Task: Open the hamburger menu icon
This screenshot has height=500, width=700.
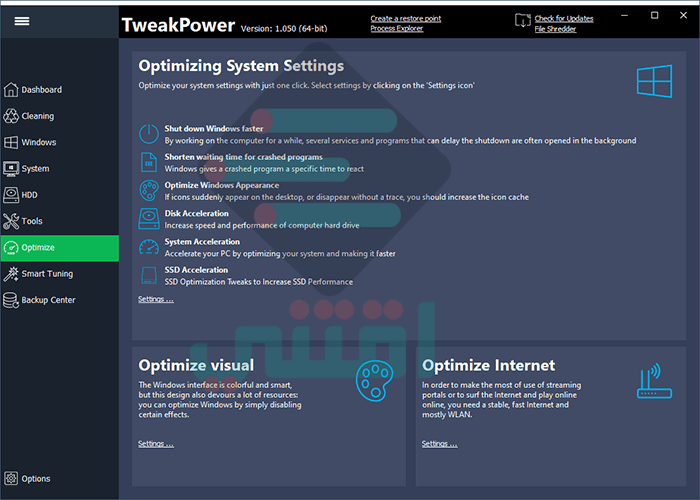Action: (21, 21)
